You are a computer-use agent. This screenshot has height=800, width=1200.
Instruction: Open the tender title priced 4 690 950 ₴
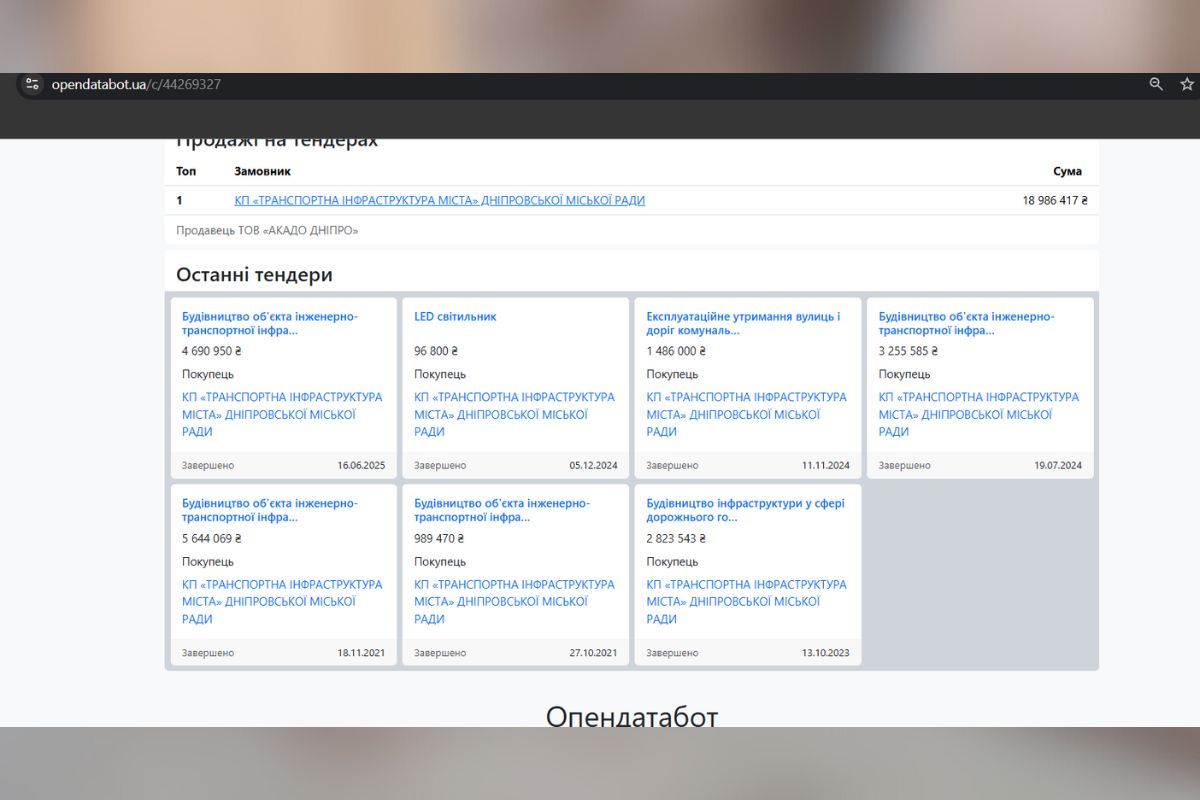pos(269,323)
